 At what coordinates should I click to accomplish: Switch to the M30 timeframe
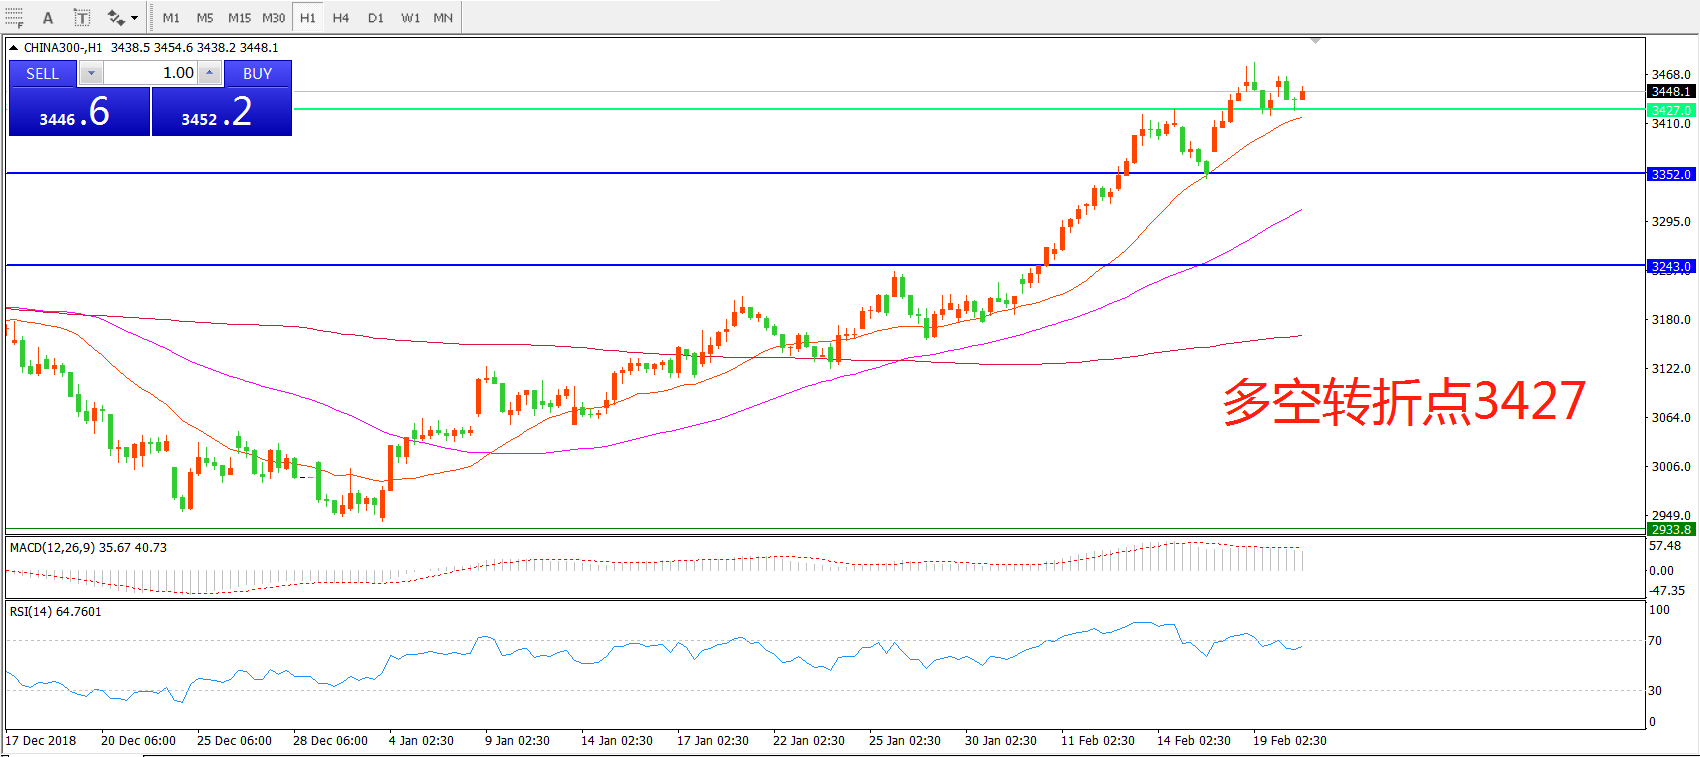(273, 18)
